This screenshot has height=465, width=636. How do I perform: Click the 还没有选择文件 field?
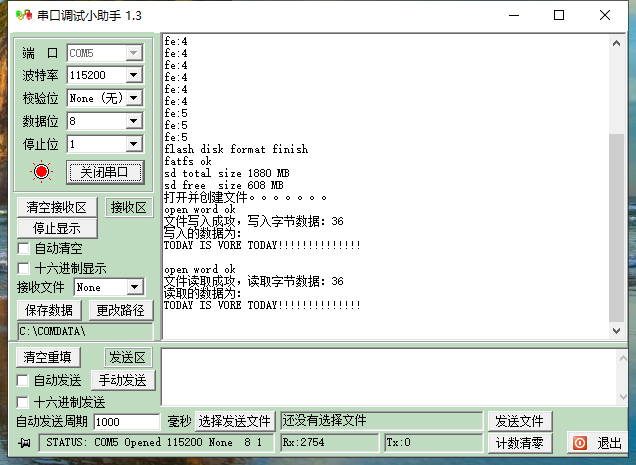(382, 421)
